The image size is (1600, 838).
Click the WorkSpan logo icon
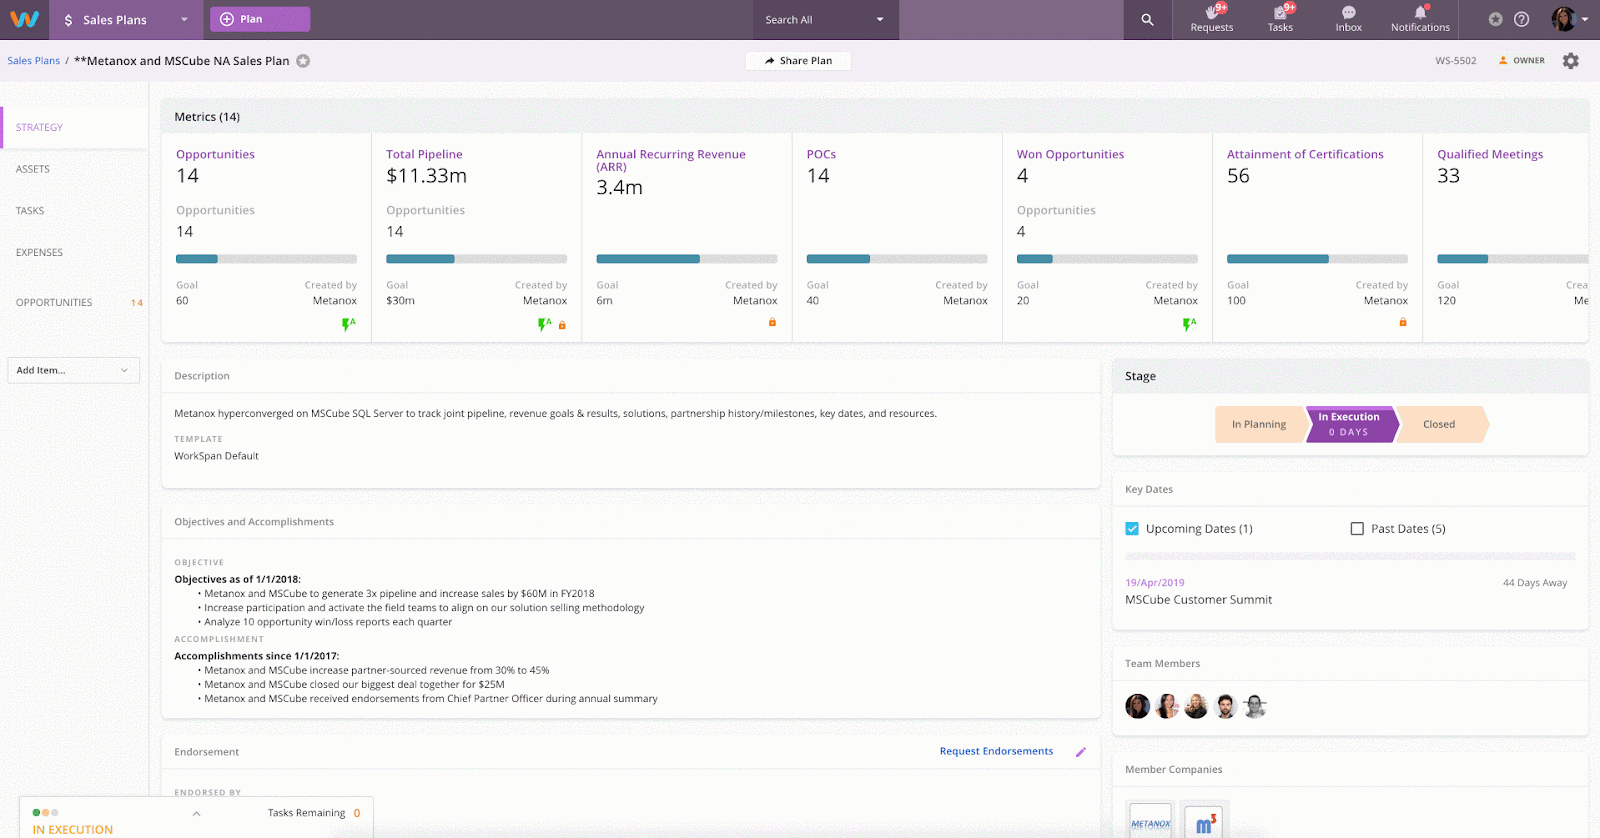pos(24,19)
